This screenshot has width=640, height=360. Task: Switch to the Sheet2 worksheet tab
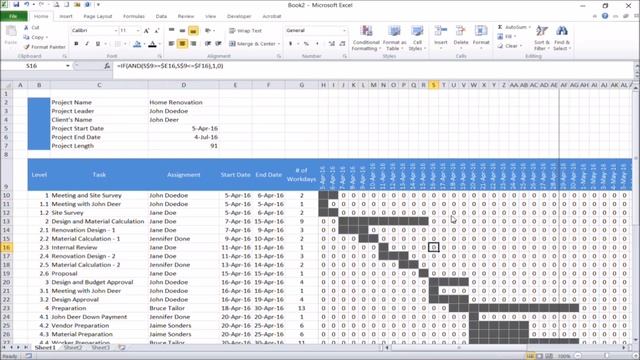click(x=73, y=348)
